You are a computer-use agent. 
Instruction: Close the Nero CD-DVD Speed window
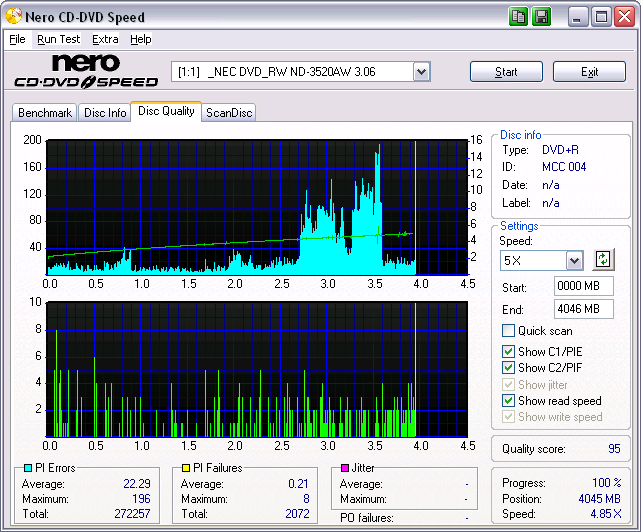(x=625, y=17)
